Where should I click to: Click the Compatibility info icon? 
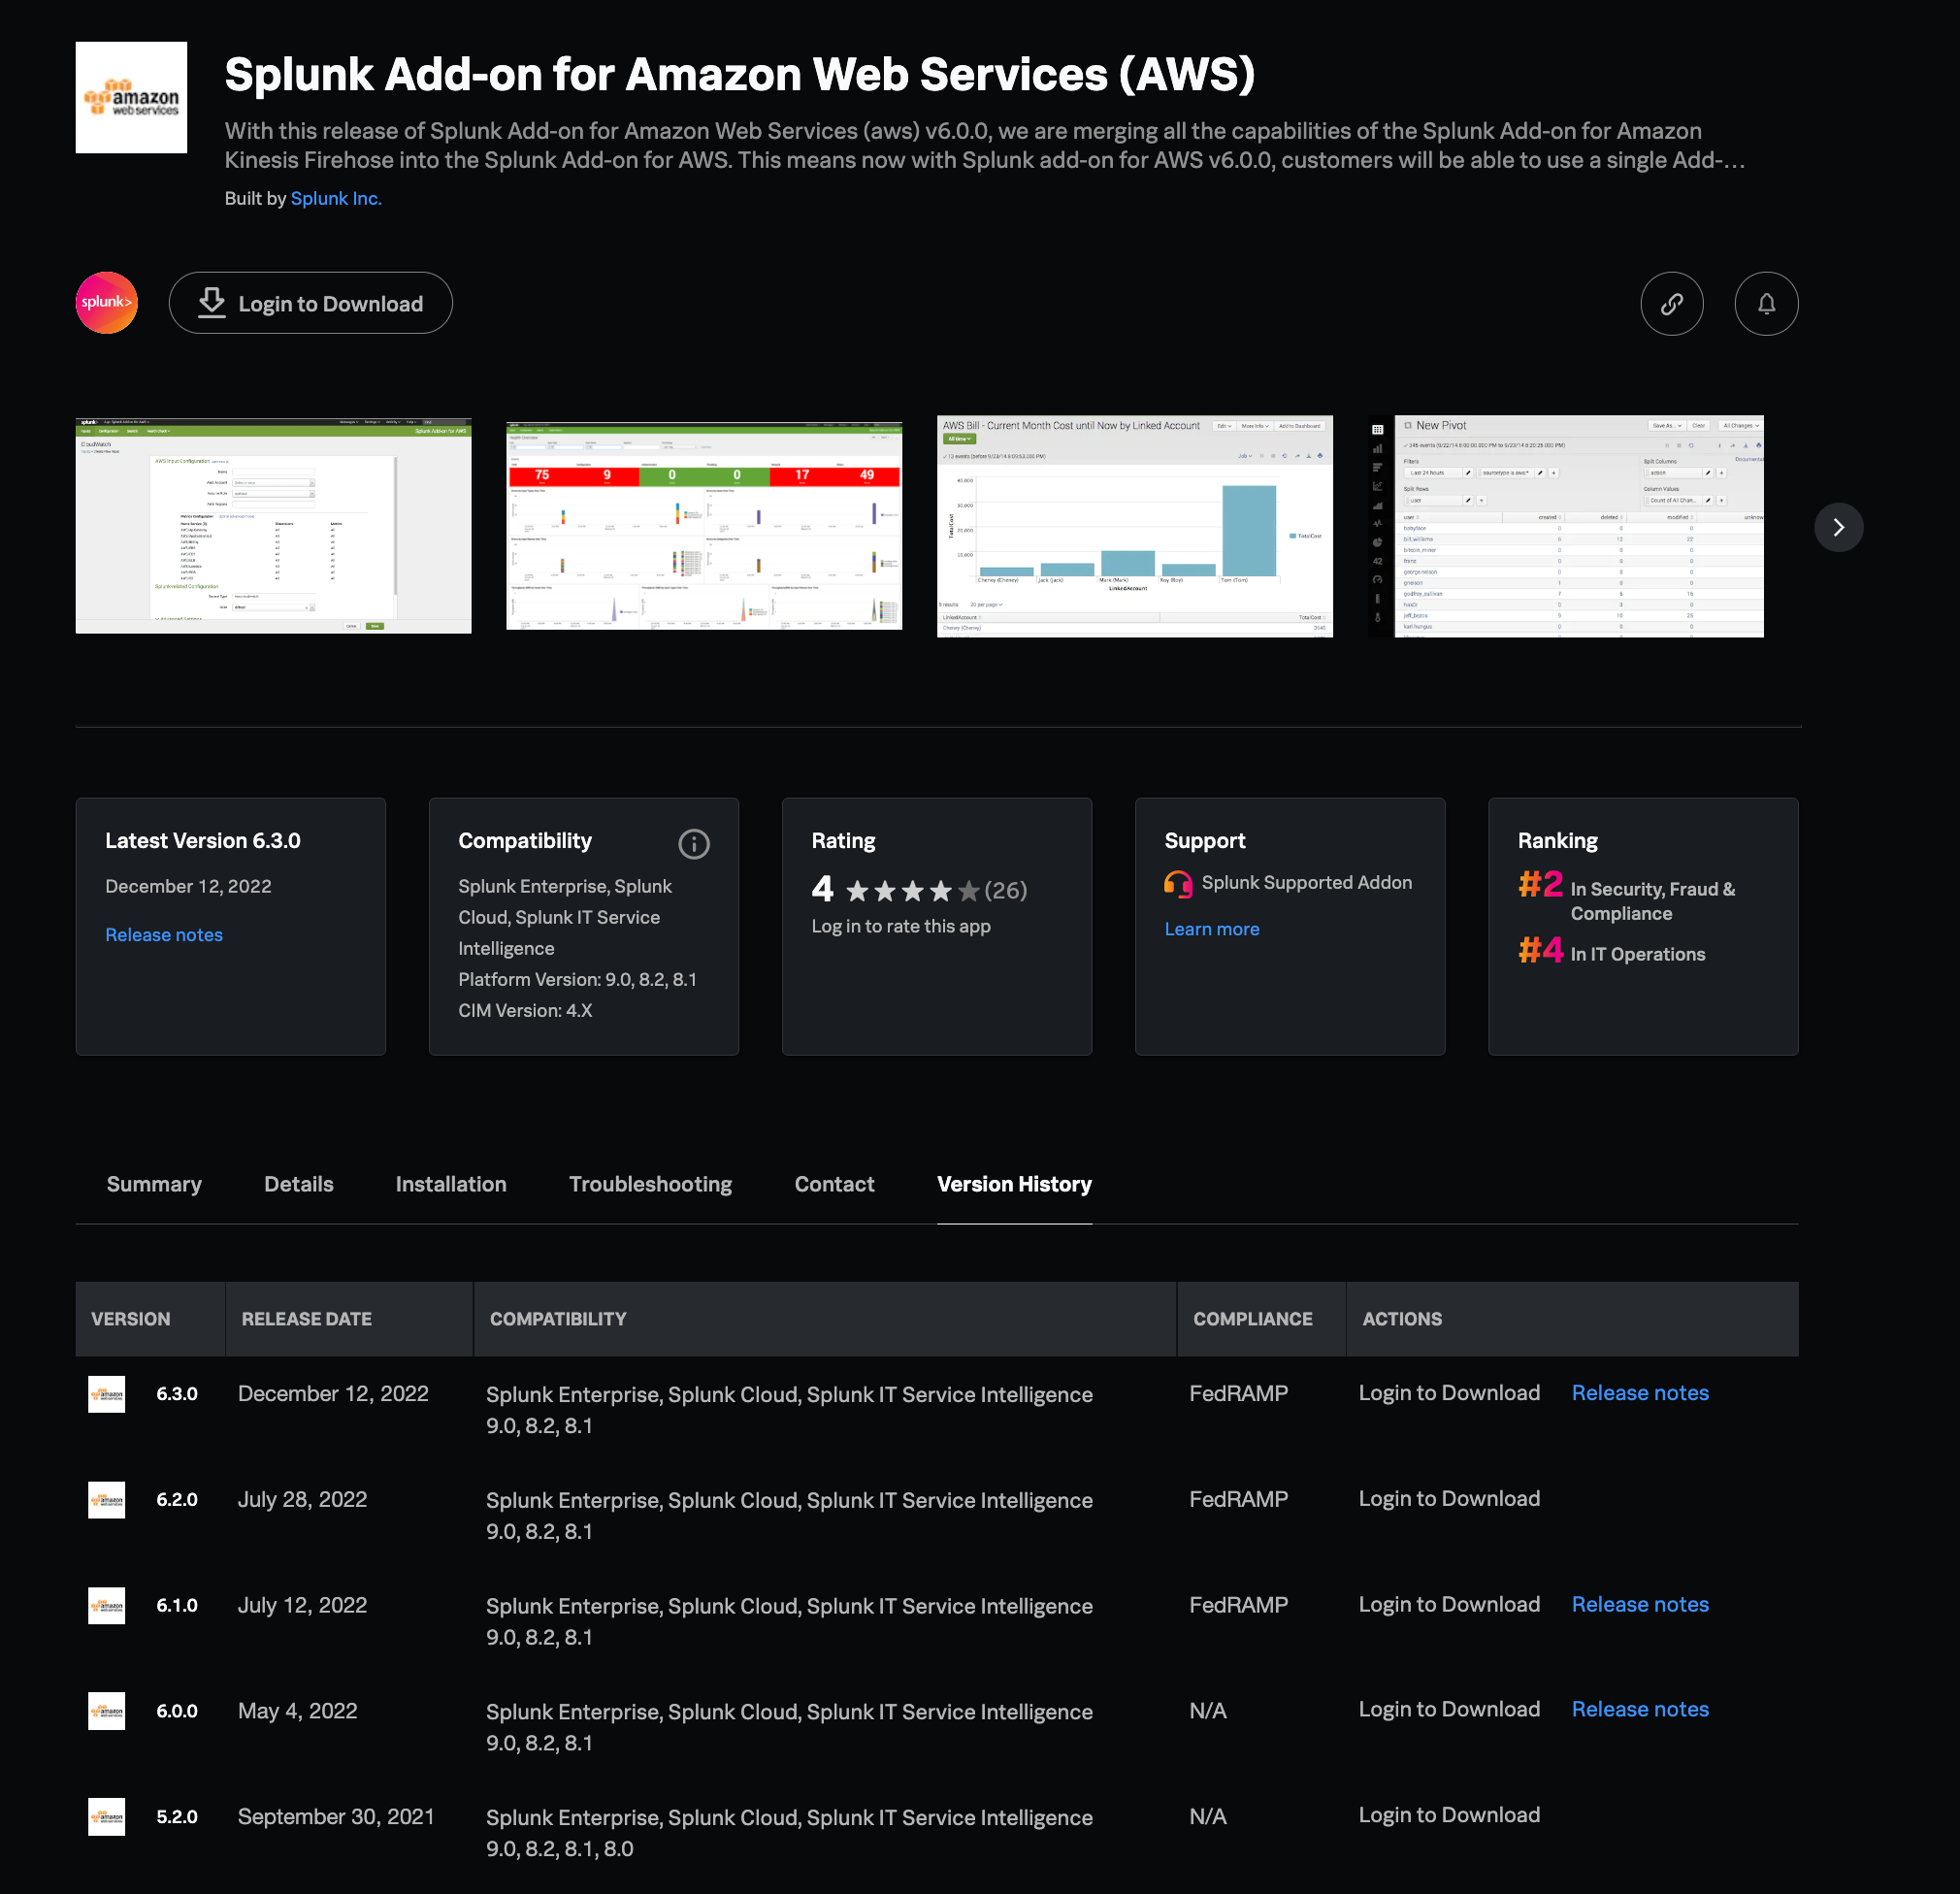(693, 844)
